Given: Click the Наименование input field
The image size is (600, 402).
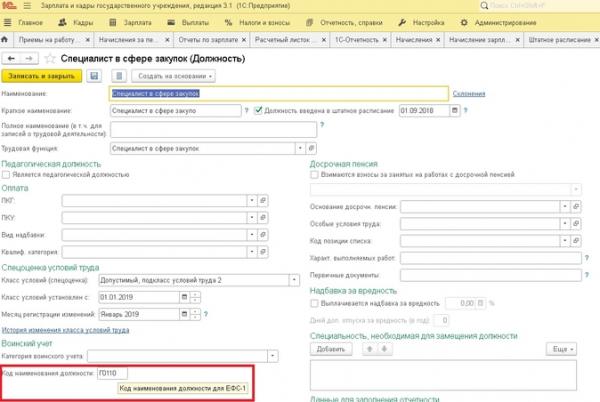Looking at the screenshot, I should [279, 93].
